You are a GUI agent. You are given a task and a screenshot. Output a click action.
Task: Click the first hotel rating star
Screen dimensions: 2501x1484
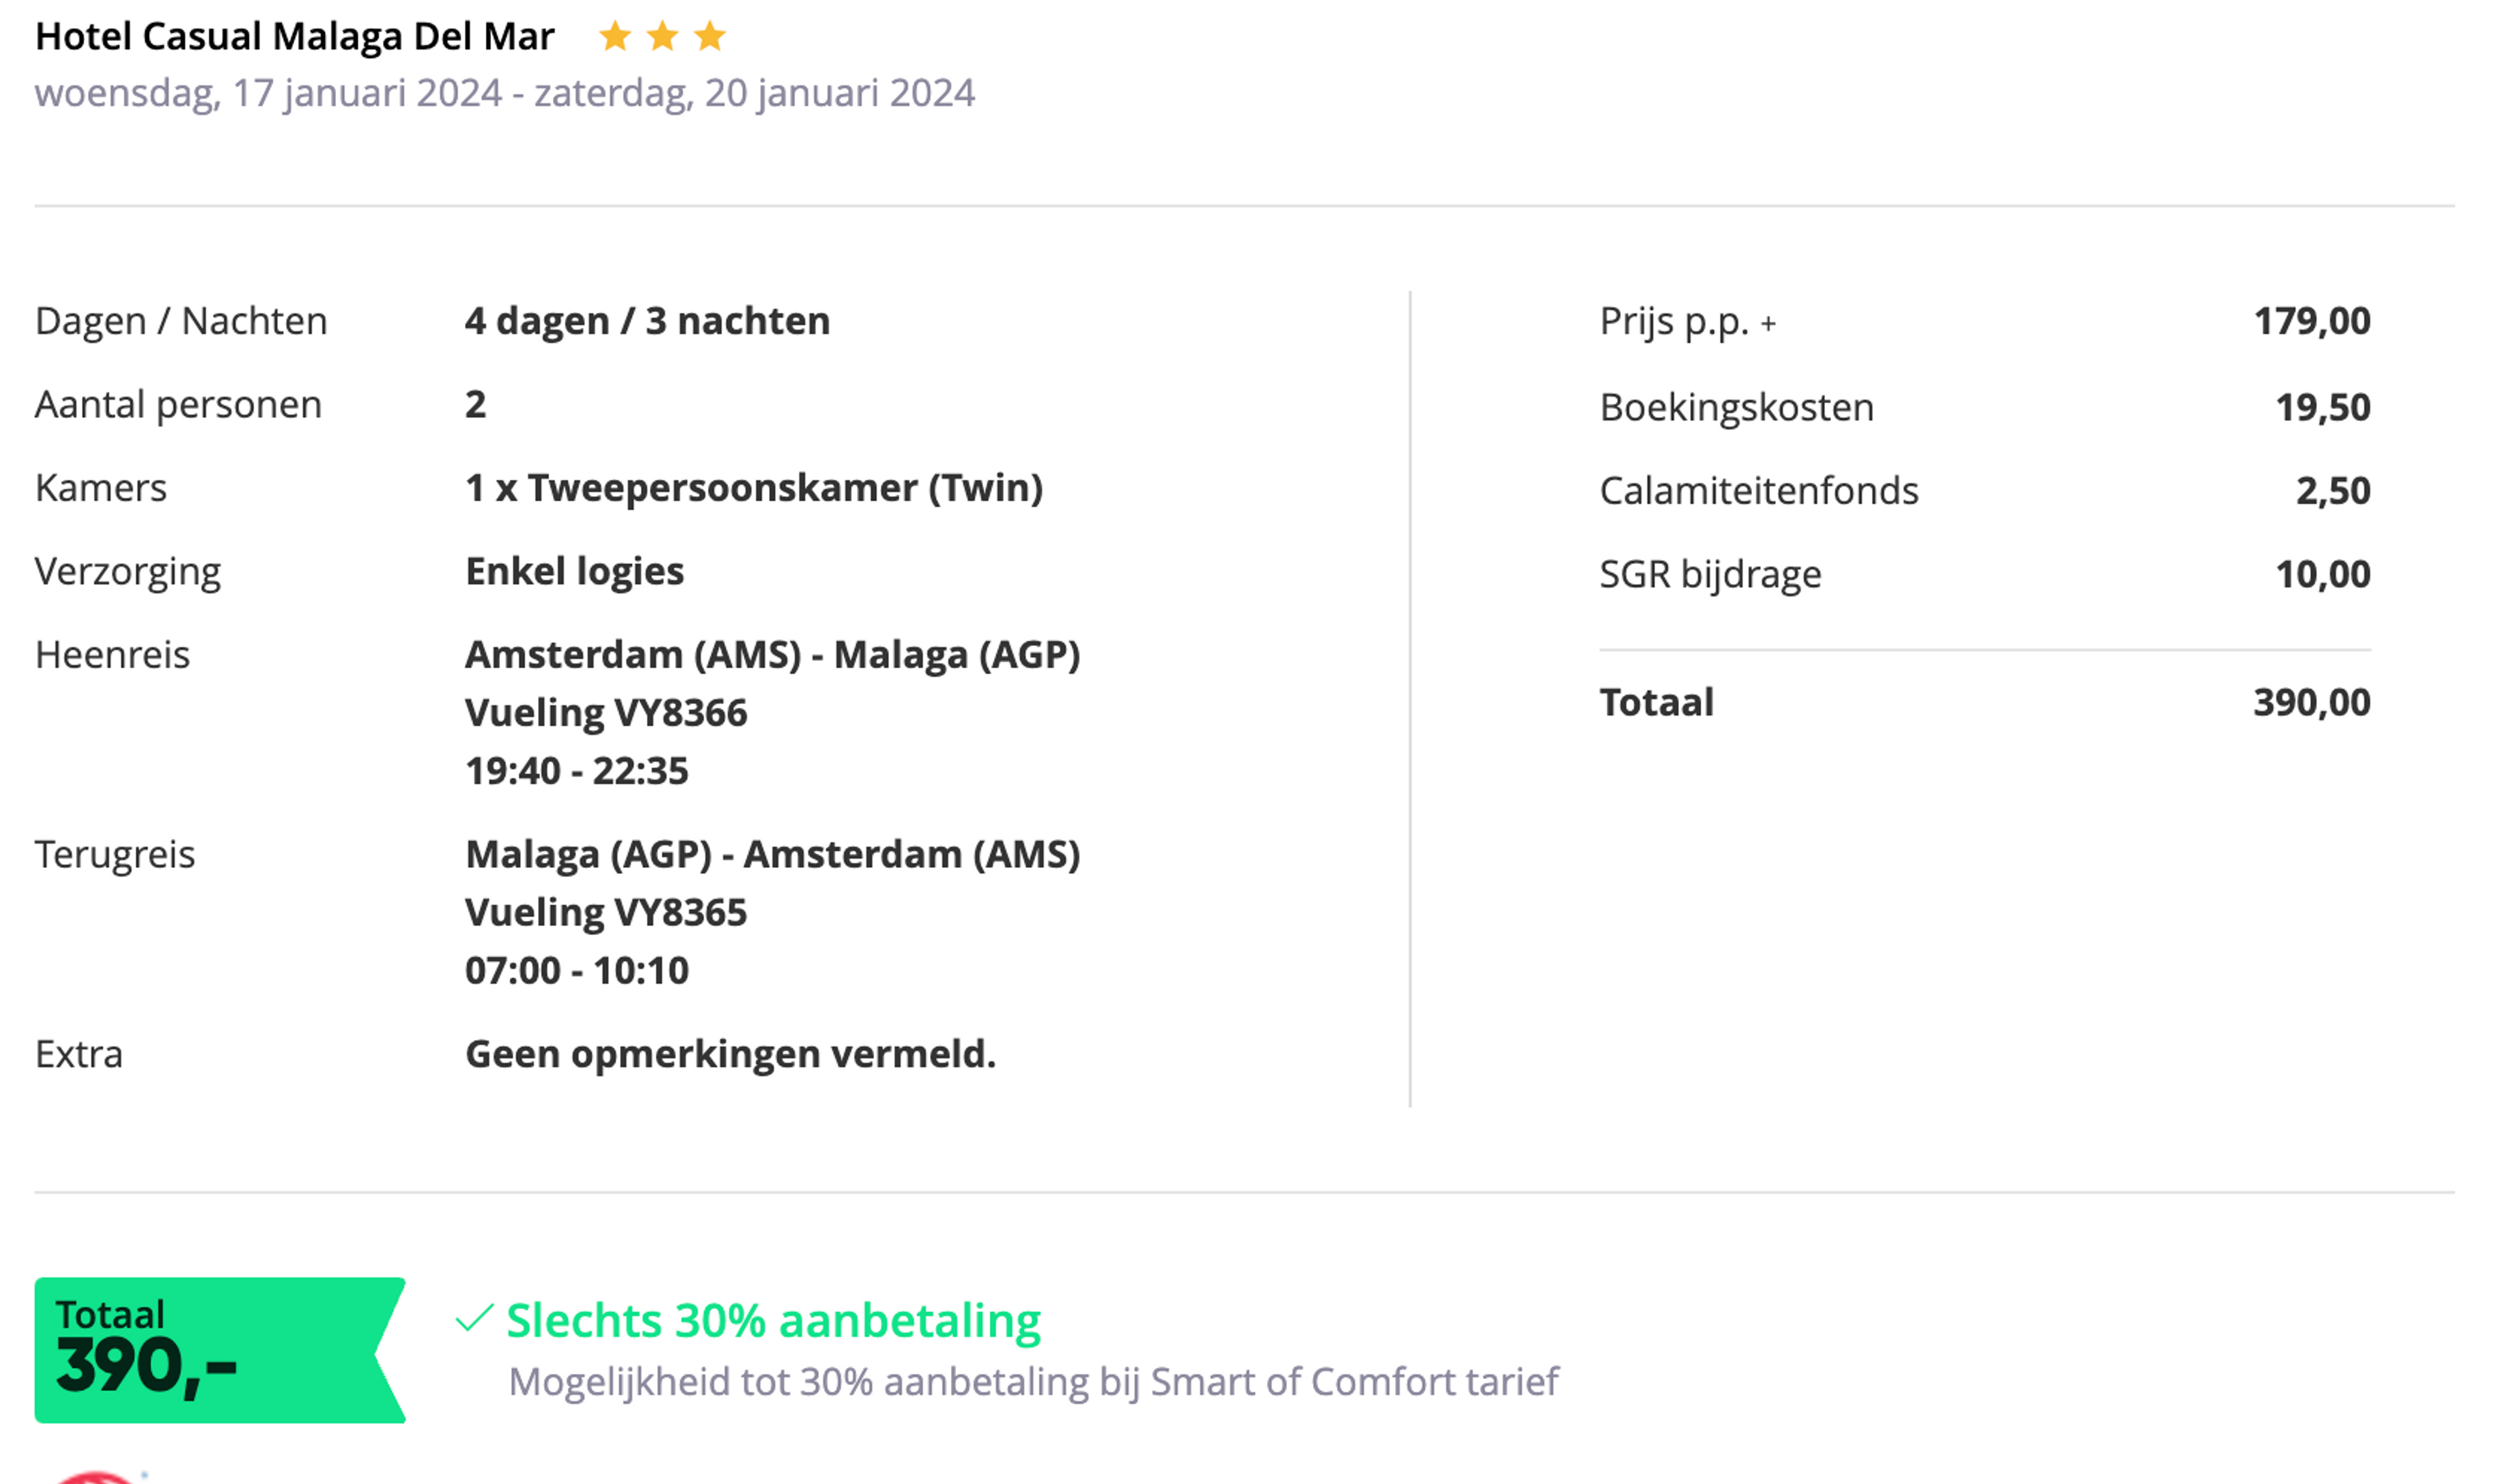coord(615,37)
